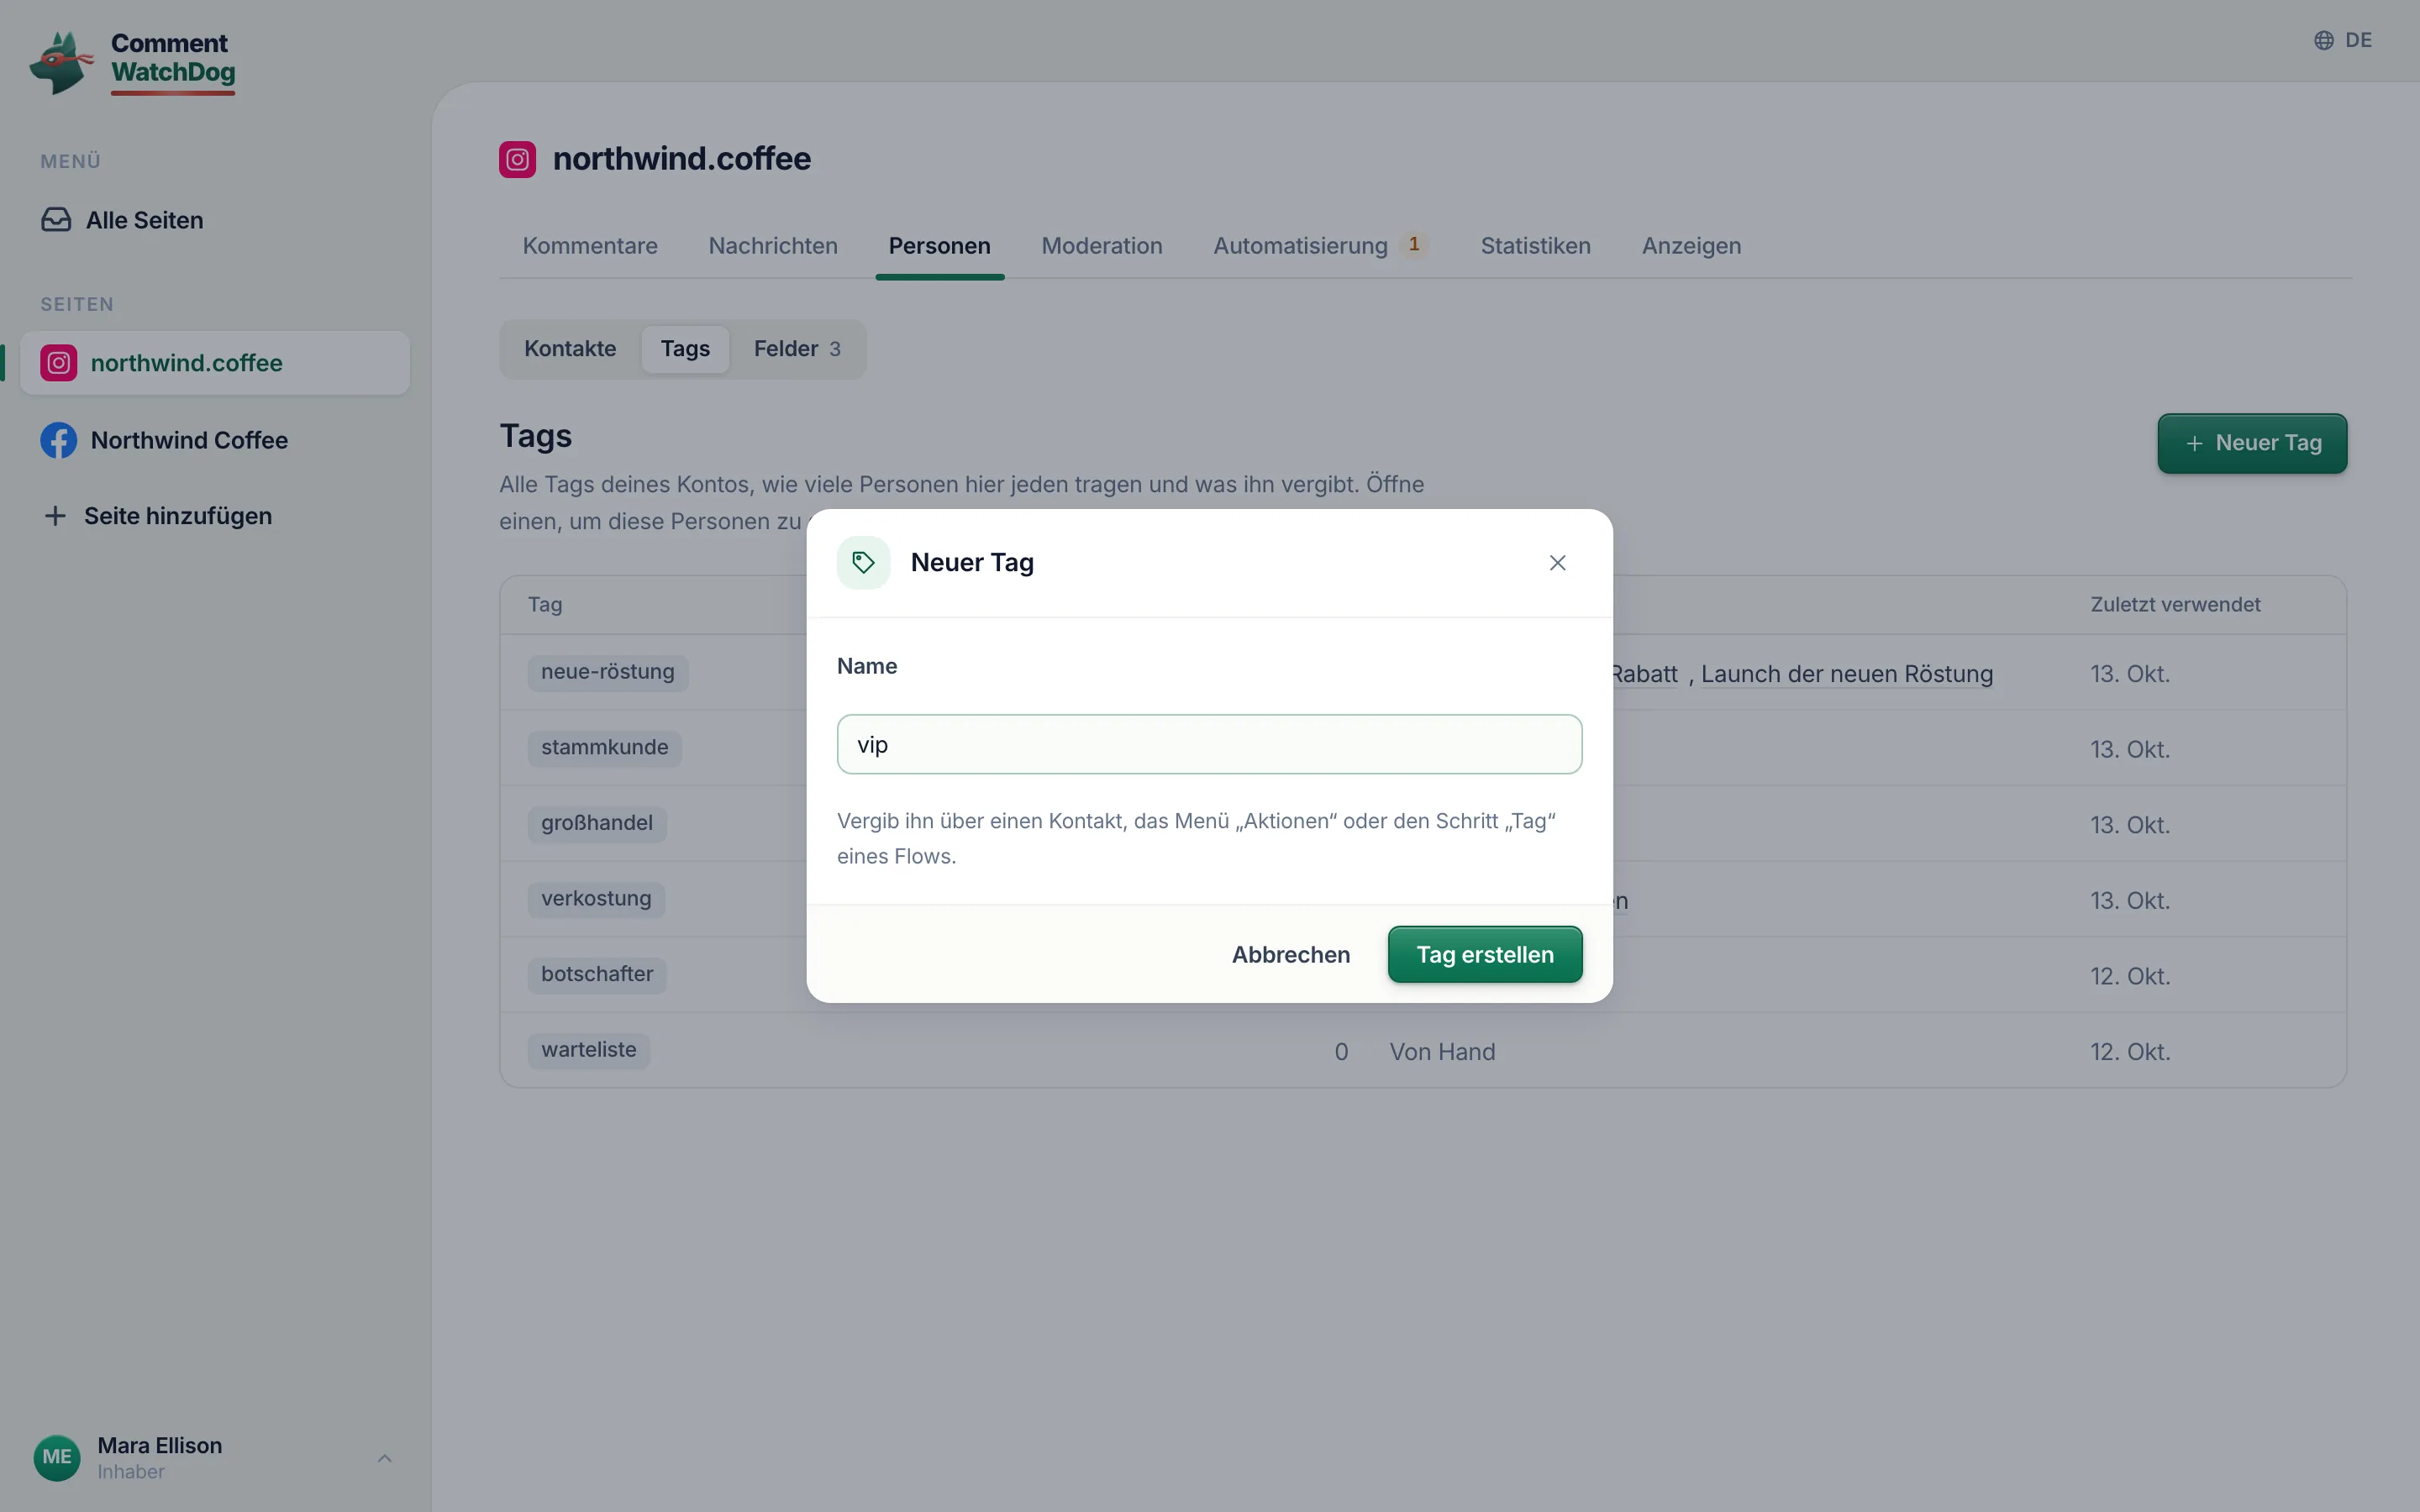
Task: Open the Launch der neuen Röstung link
Action: click(1847, 674)
